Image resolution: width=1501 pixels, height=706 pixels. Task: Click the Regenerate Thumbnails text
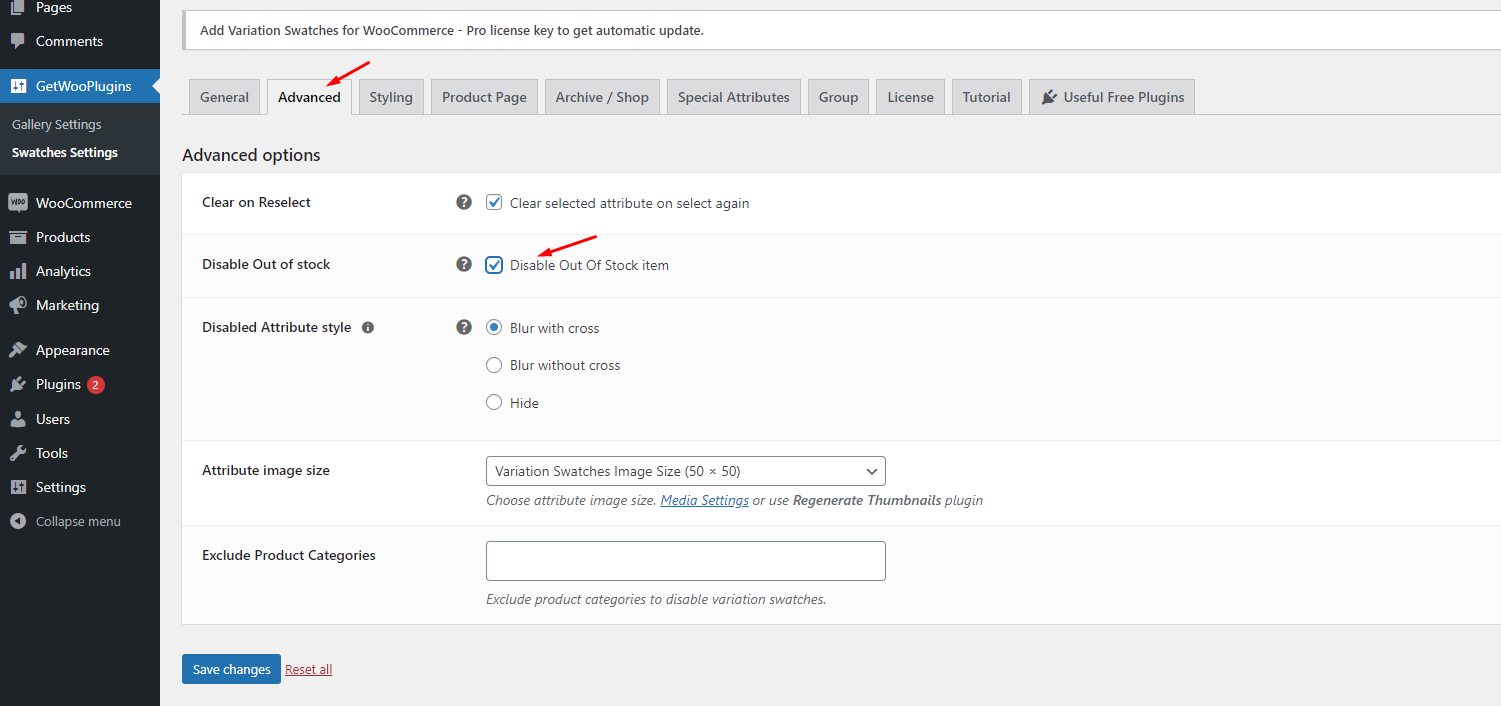pos(867,500)
